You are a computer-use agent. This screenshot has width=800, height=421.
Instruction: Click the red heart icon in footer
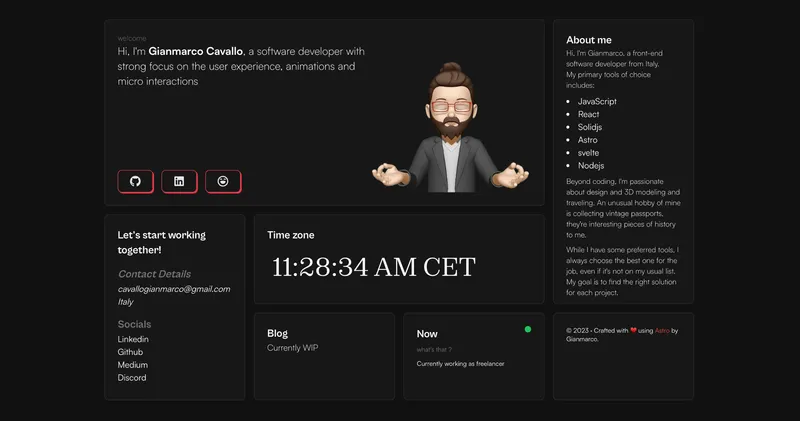[634, 331]
